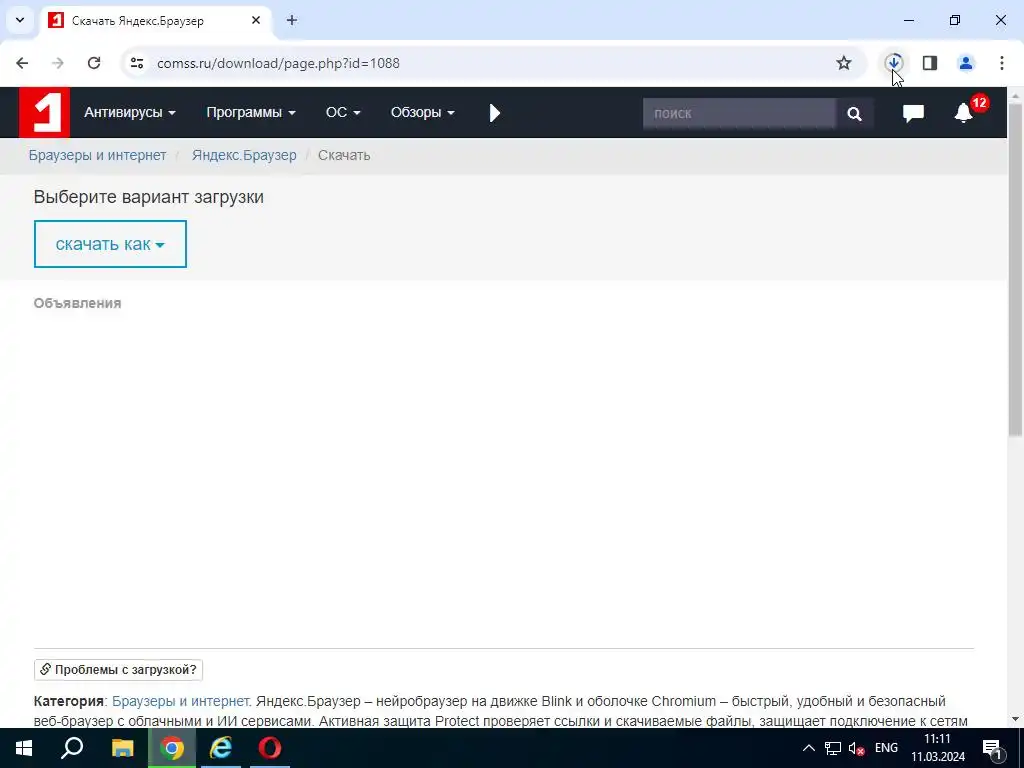1024x768 pixels.
Task: Open Яндекс.Браузер breadcrumb link
Action: coord(244,155)
